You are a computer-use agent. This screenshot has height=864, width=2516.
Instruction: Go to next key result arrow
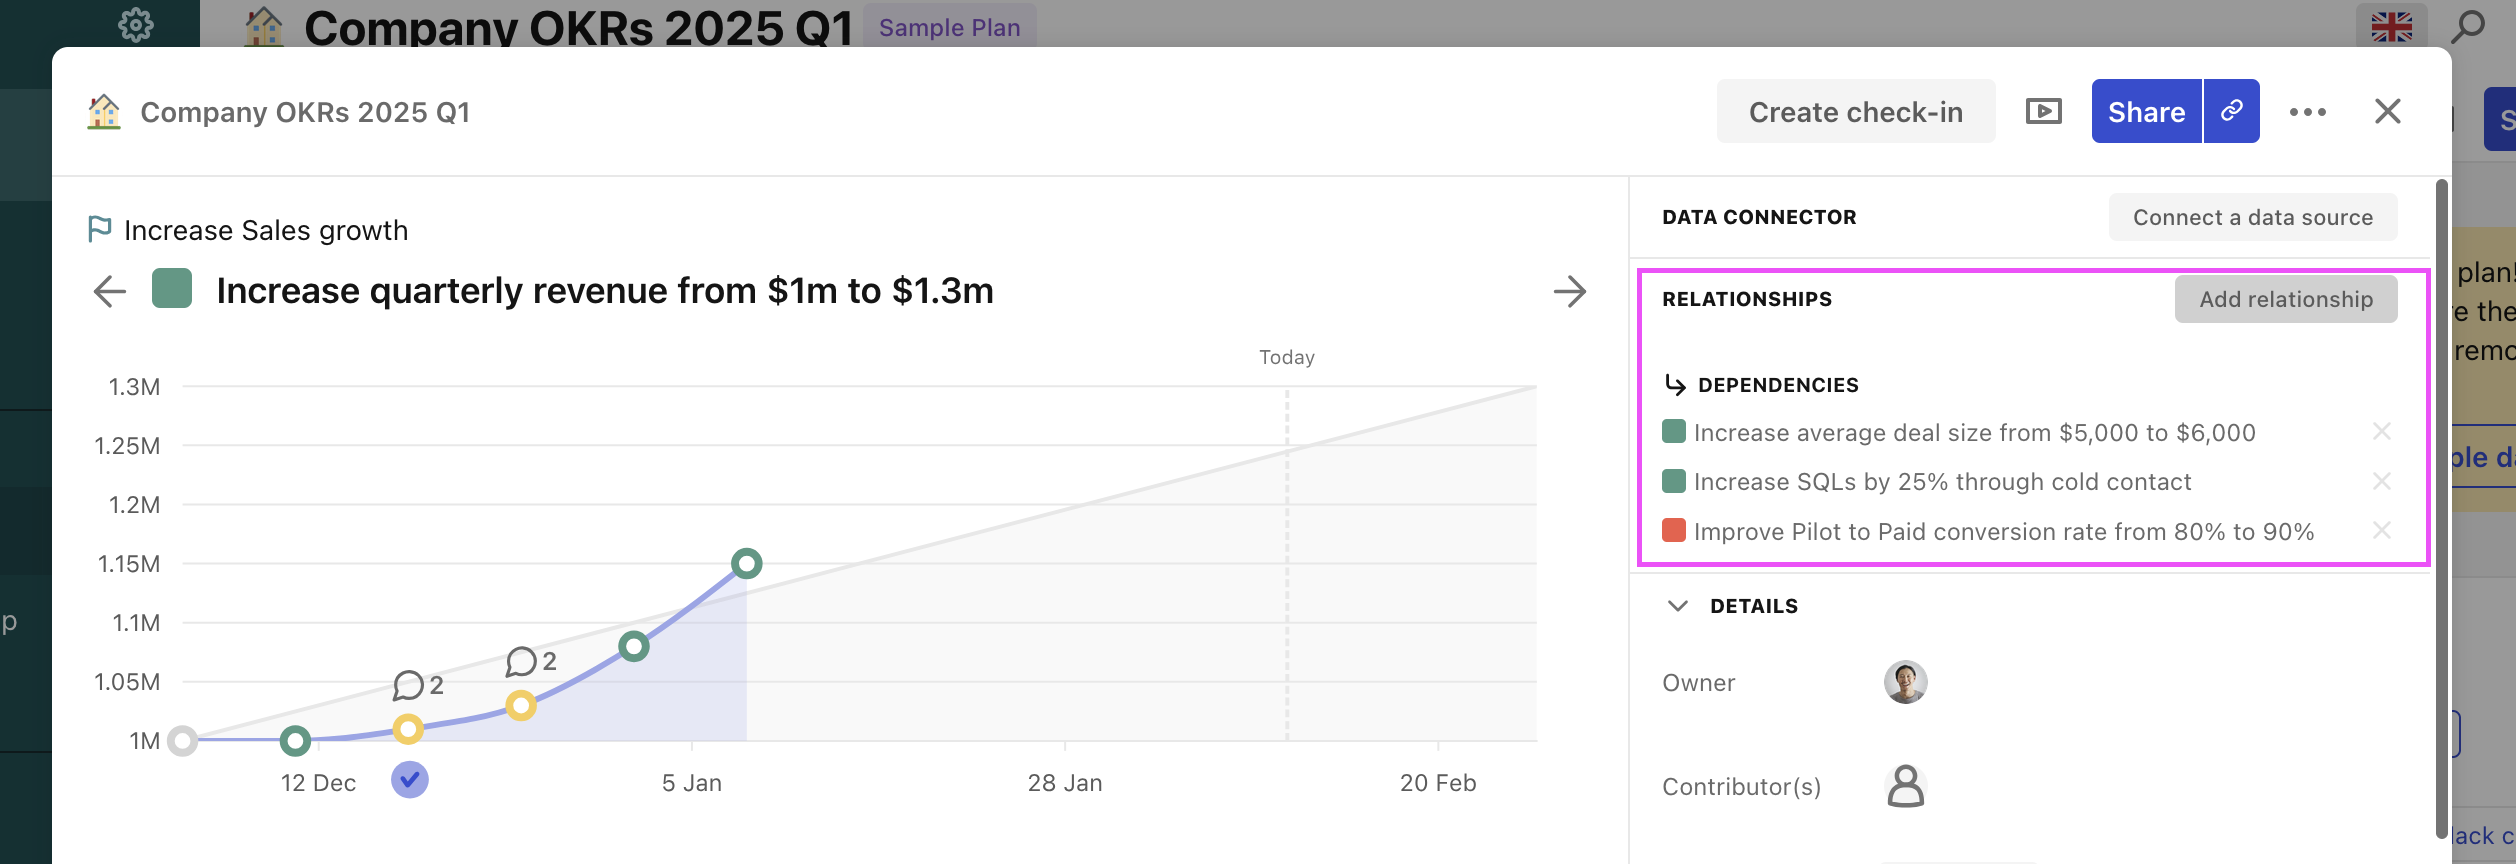pos(1569,292)
